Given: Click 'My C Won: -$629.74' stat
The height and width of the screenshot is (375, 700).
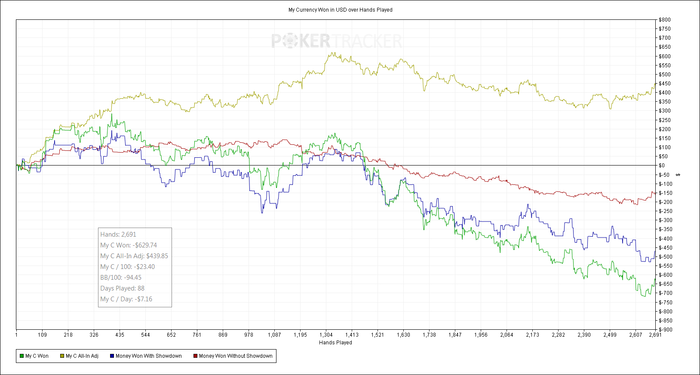Looking at the screenshot, I should (129, 245).
